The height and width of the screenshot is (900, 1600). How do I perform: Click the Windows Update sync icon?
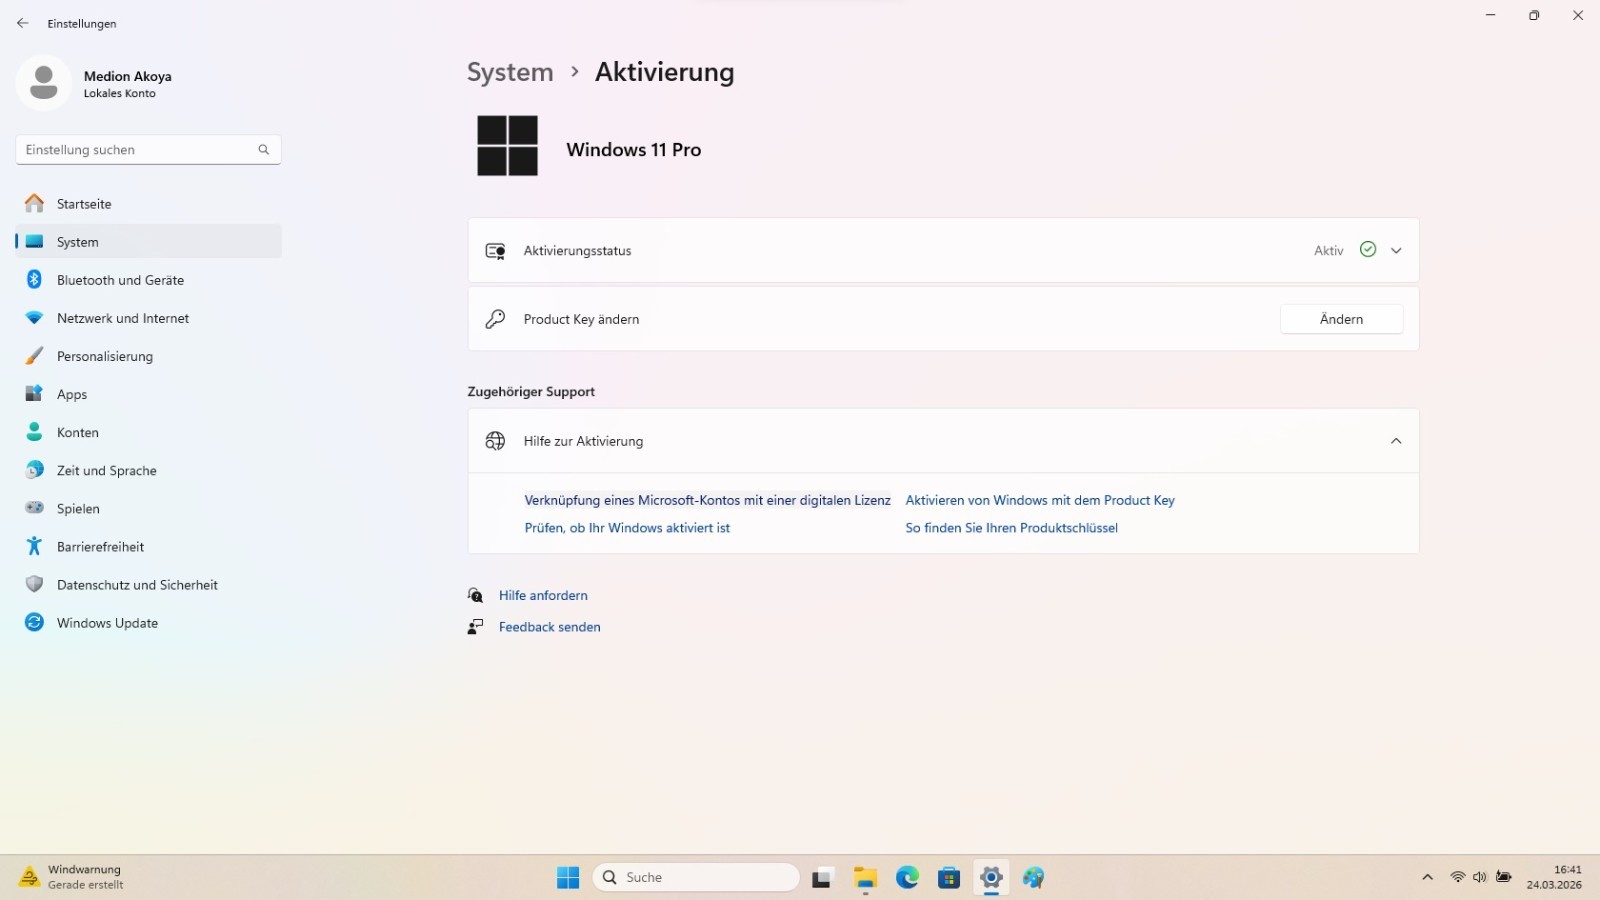(x=34, y=622)
